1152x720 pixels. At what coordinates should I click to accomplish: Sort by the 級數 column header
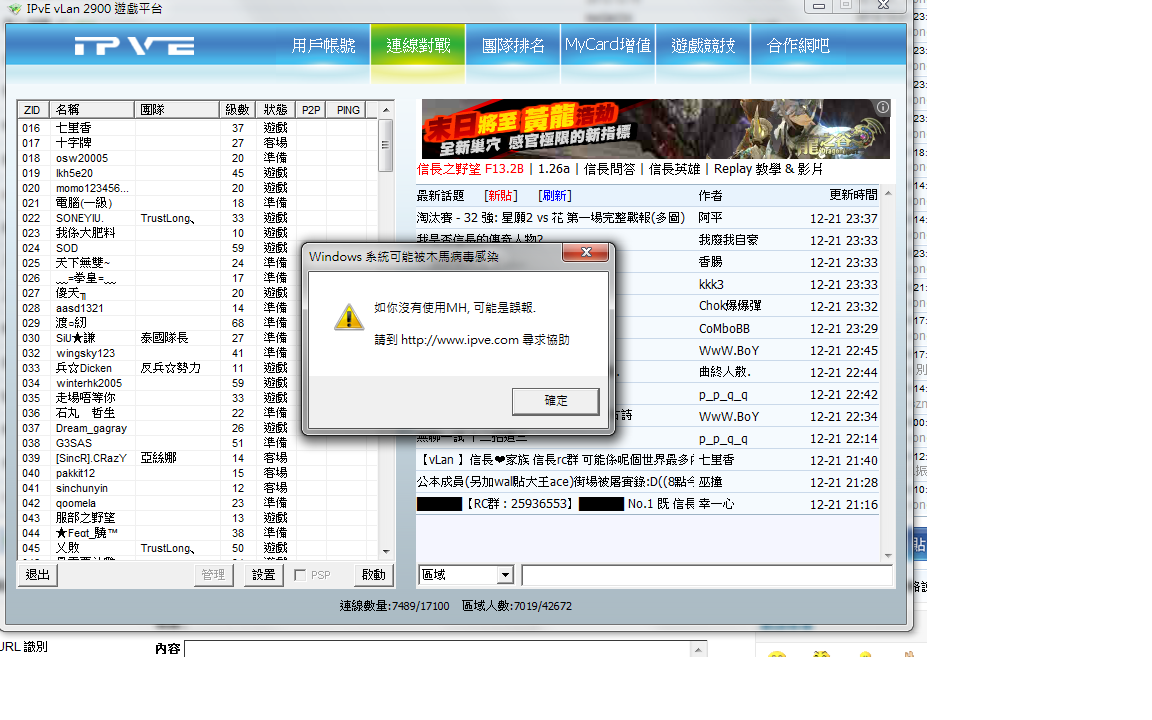tap(237, 109)
